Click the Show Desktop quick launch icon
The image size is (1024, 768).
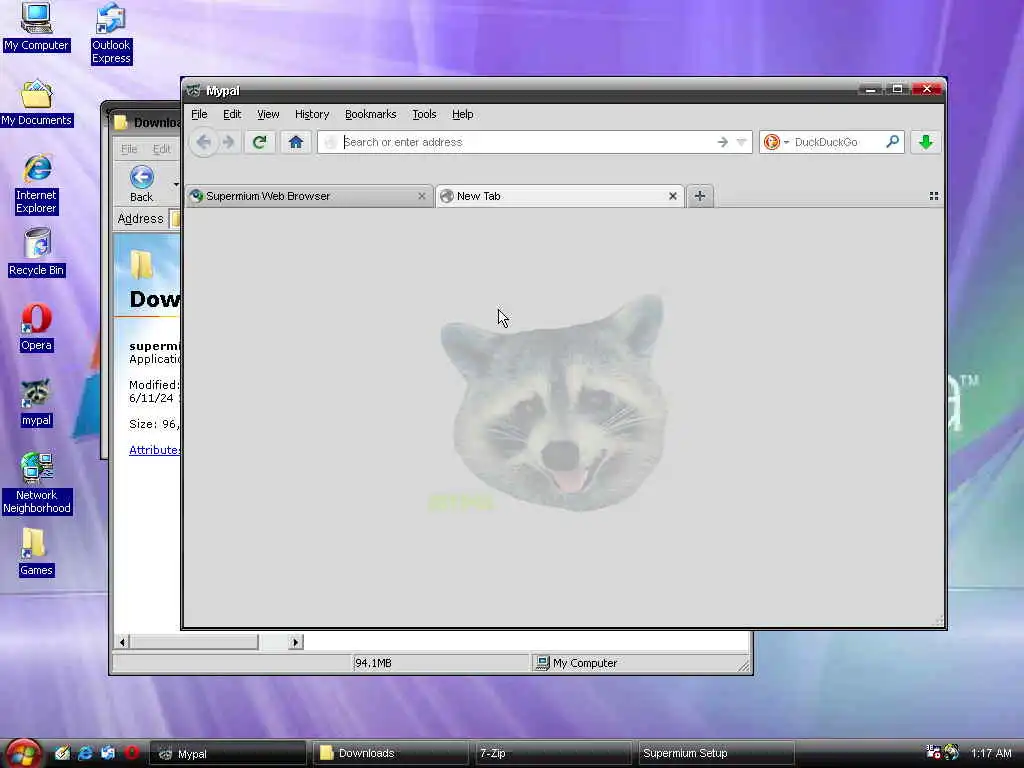click(62, 753)
